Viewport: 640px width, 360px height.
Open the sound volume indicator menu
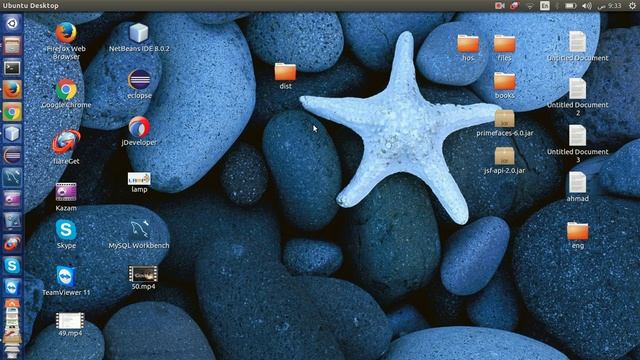point(587,6)
